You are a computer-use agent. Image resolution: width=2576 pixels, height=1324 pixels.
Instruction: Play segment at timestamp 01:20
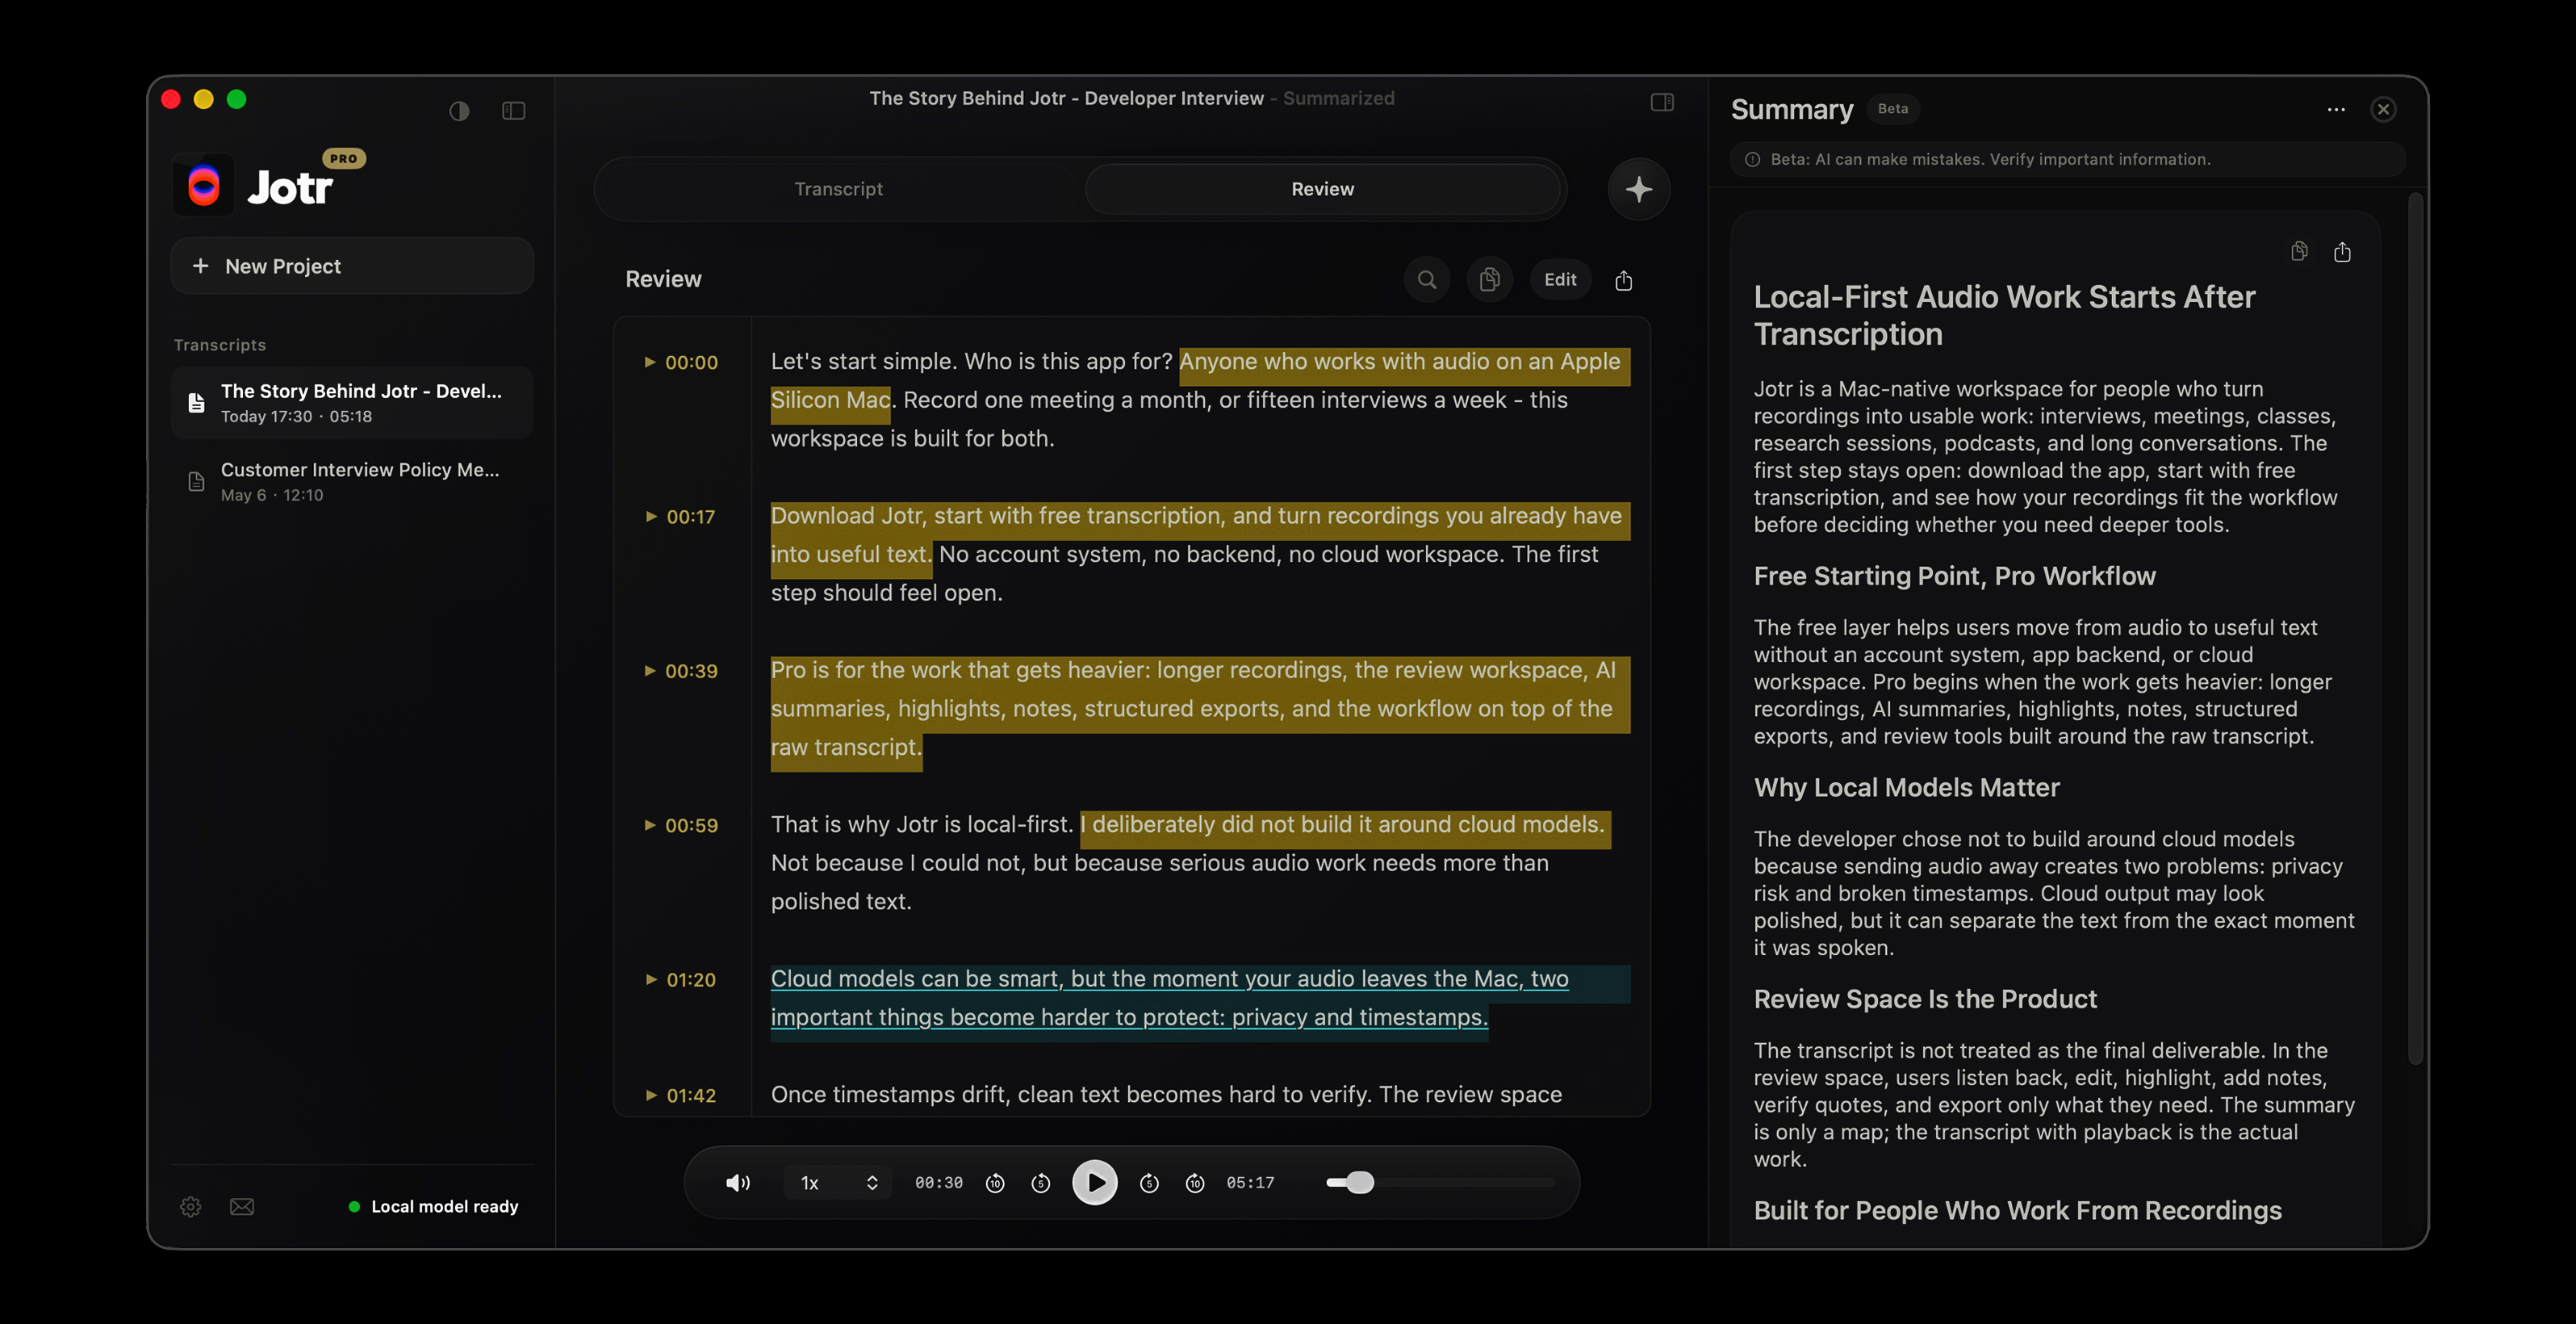pyautogui.click(x=681, y=980)
